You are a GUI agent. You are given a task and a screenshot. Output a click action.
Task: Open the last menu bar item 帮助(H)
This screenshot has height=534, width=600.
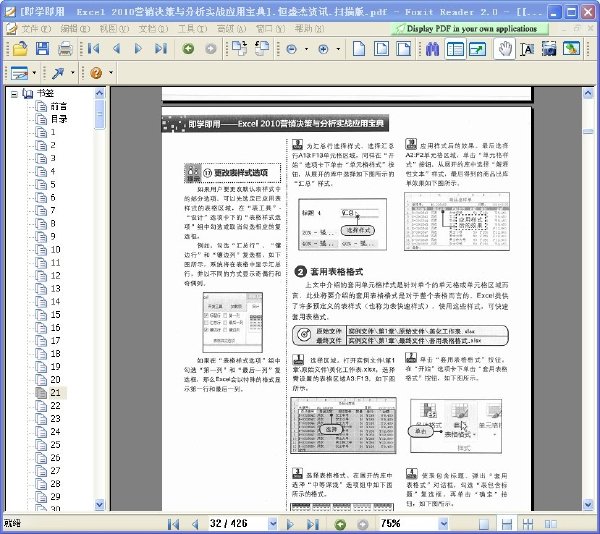click(309, 29)
